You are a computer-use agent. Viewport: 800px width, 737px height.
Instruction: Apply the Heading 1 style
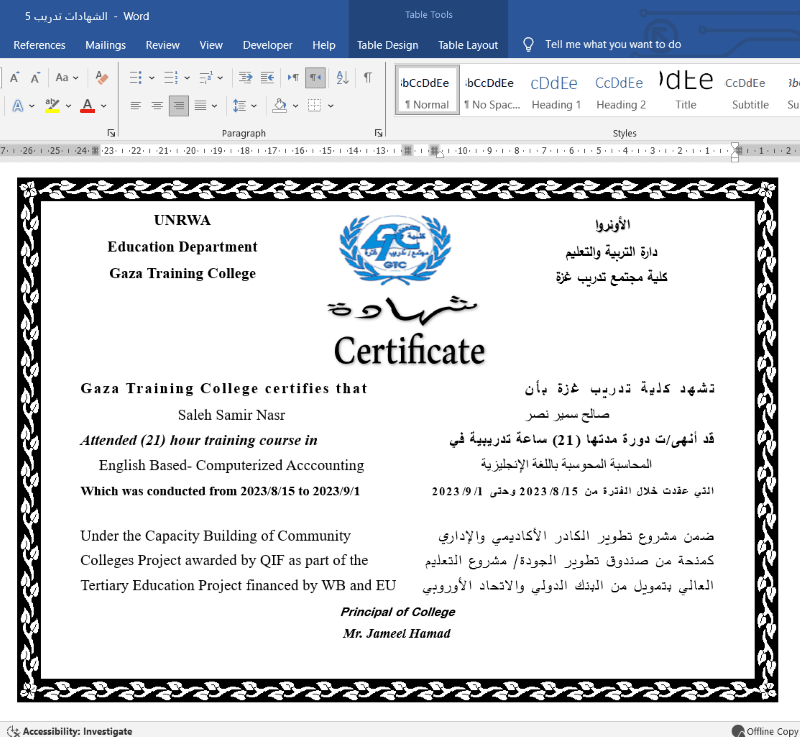[555, 90]
